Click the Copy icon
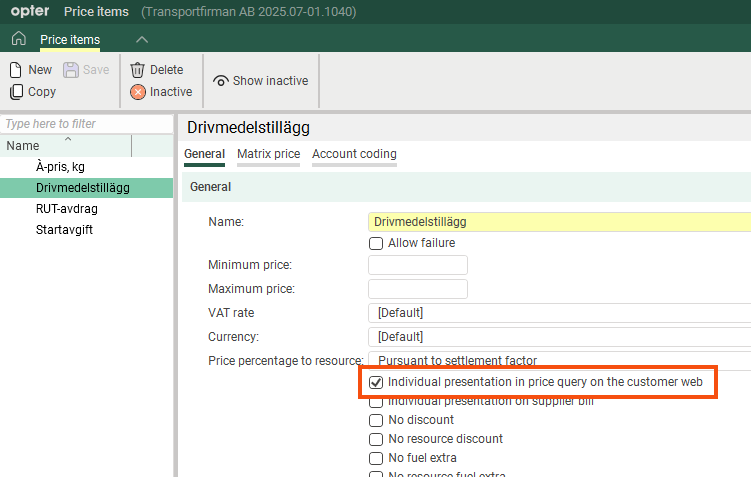 pos(16,92)
